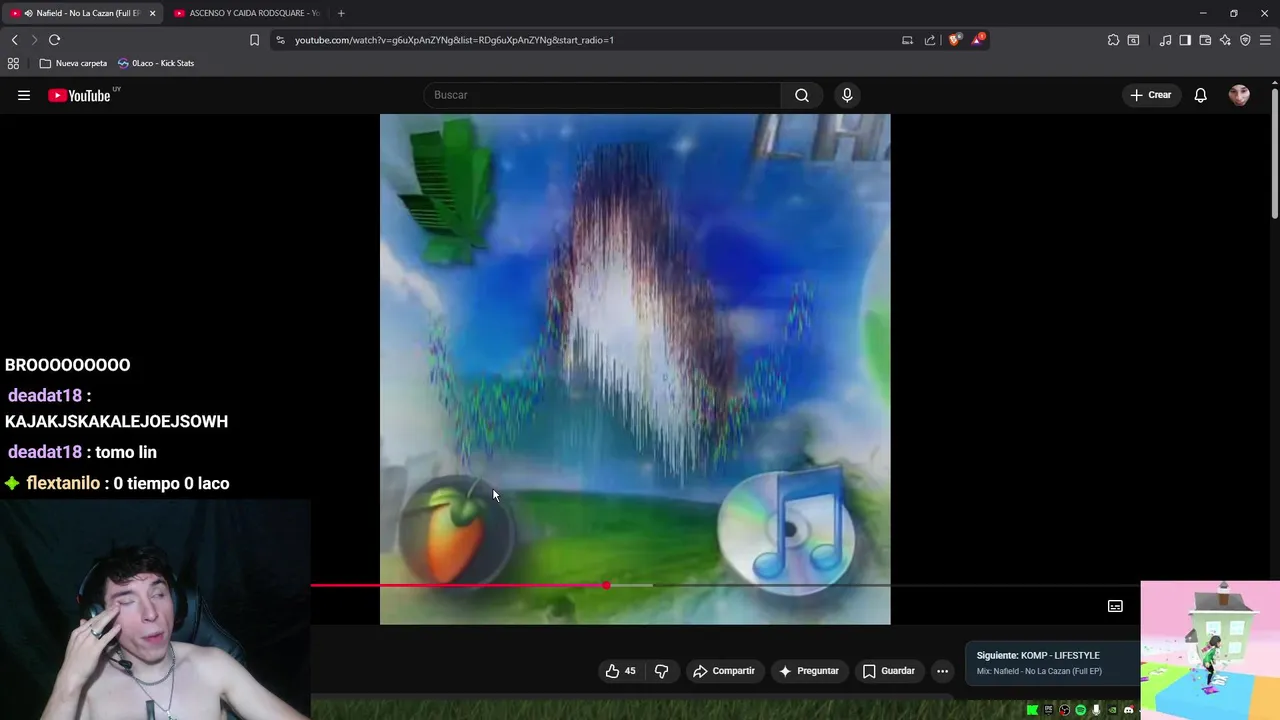
Task: Open the apps grid in bookmarks bar
Action: click(x=13, y=63)
